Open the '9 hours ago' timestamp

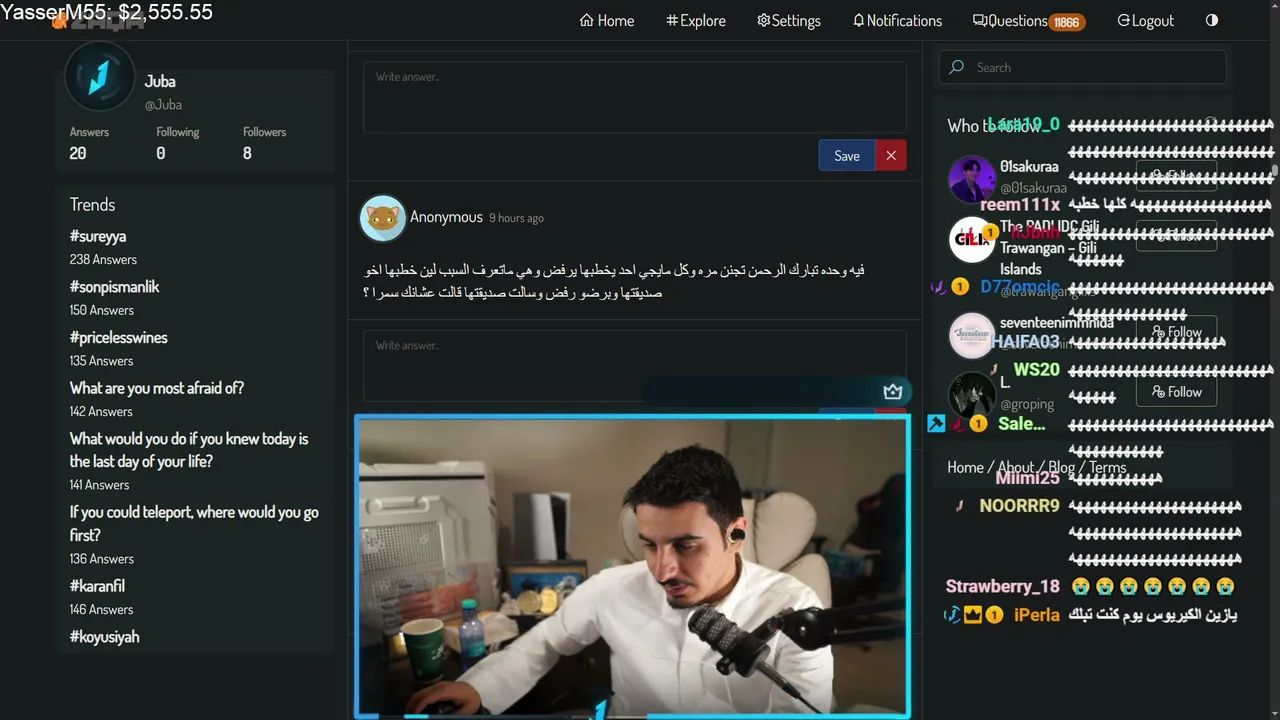(516, 218)
